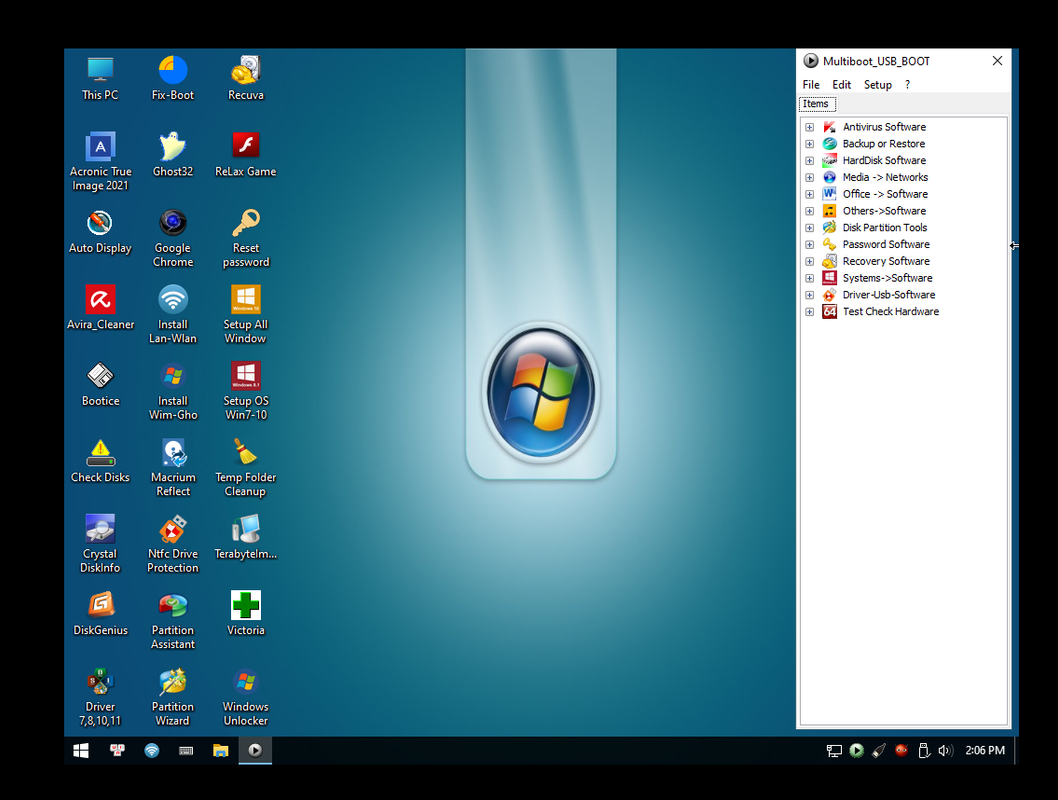
Task: Expand Media -> Networks node
Action: point(810,177)
